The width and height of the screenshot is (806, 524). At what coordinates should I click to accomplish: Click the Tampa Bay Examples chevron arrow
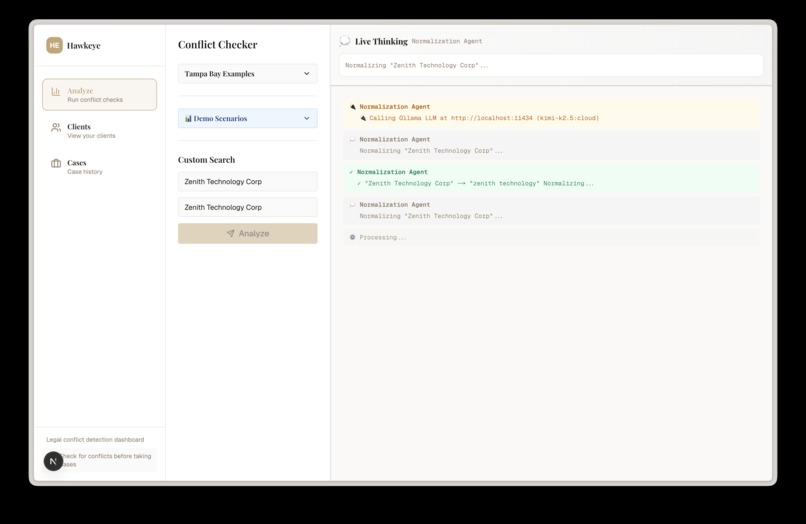click(307, 74)
